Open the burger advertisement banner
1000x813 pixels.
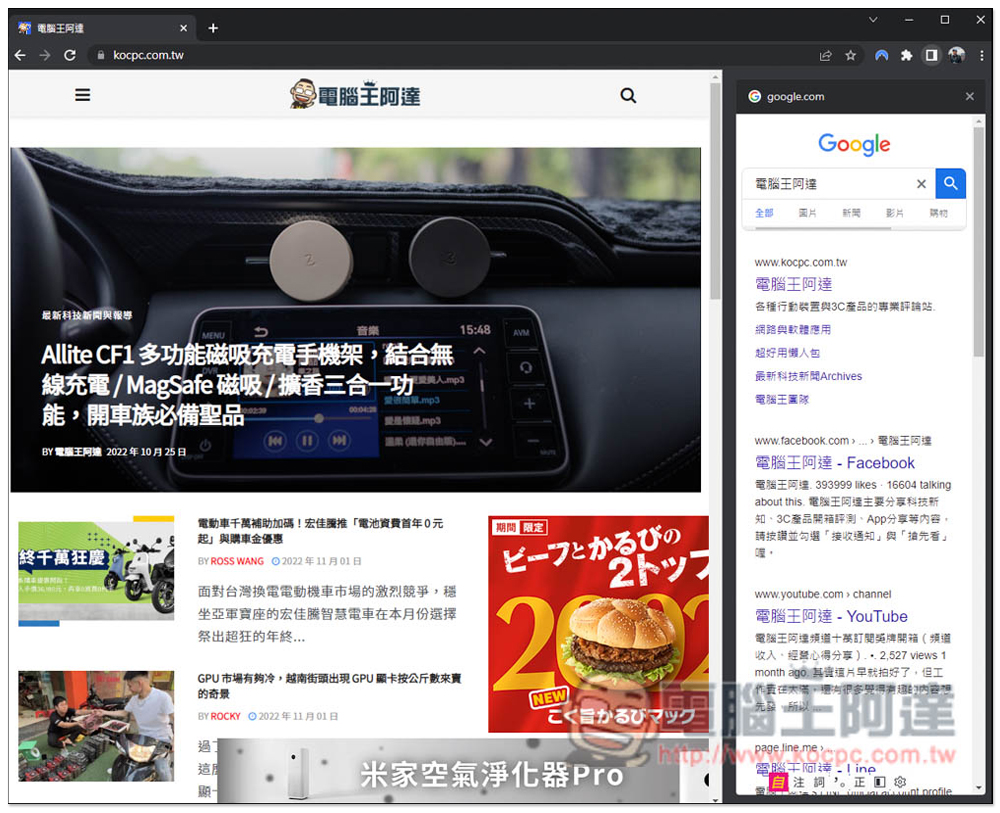point(598,624)
